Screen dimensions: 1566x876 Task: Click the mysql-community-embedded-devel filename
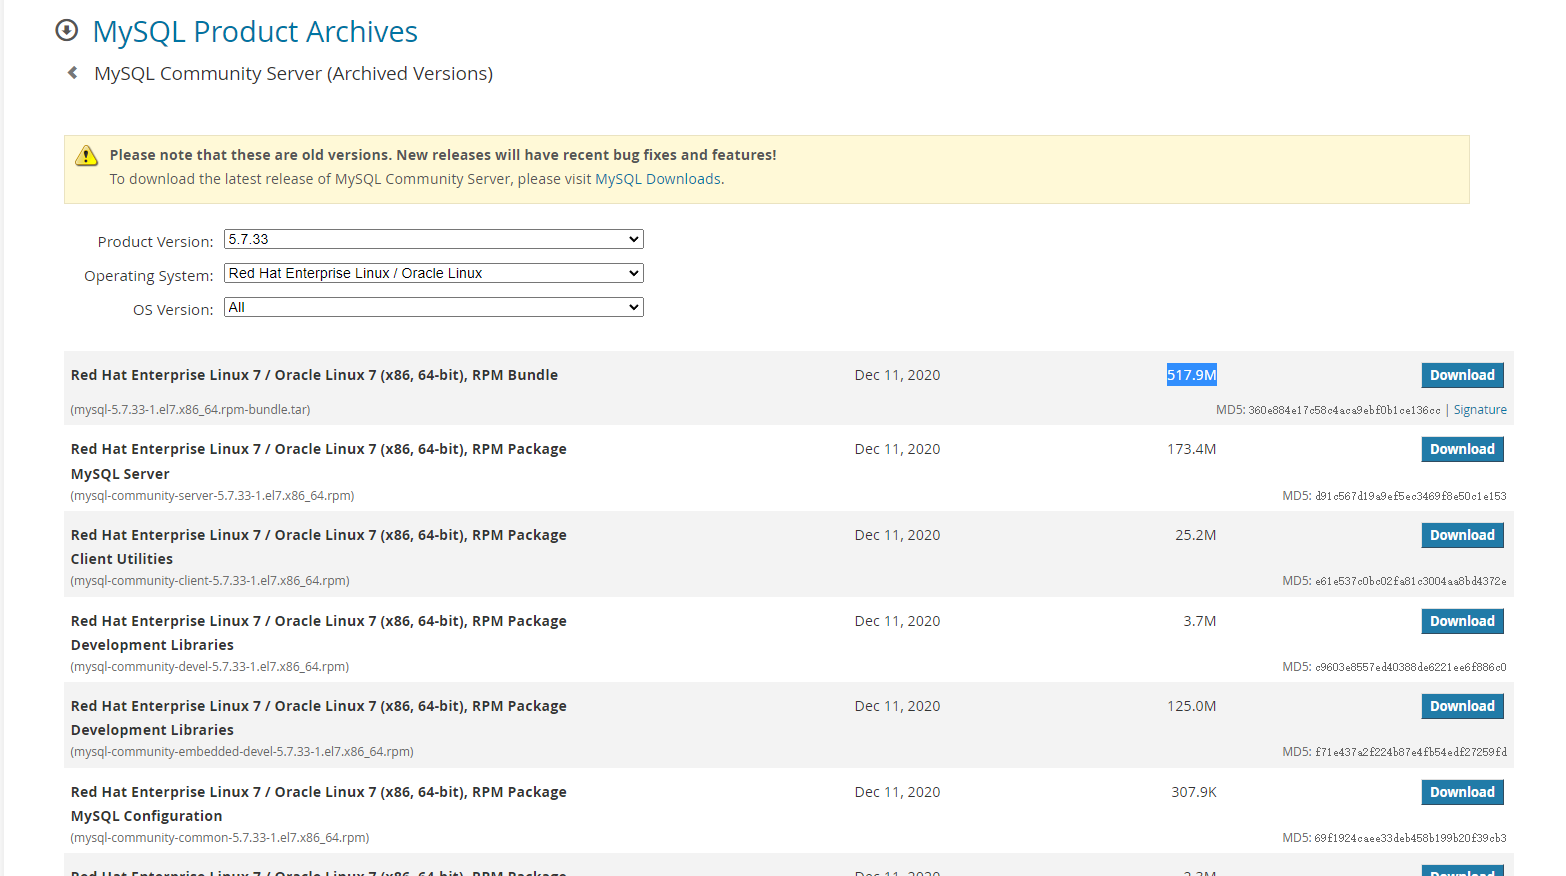(242, 752)
